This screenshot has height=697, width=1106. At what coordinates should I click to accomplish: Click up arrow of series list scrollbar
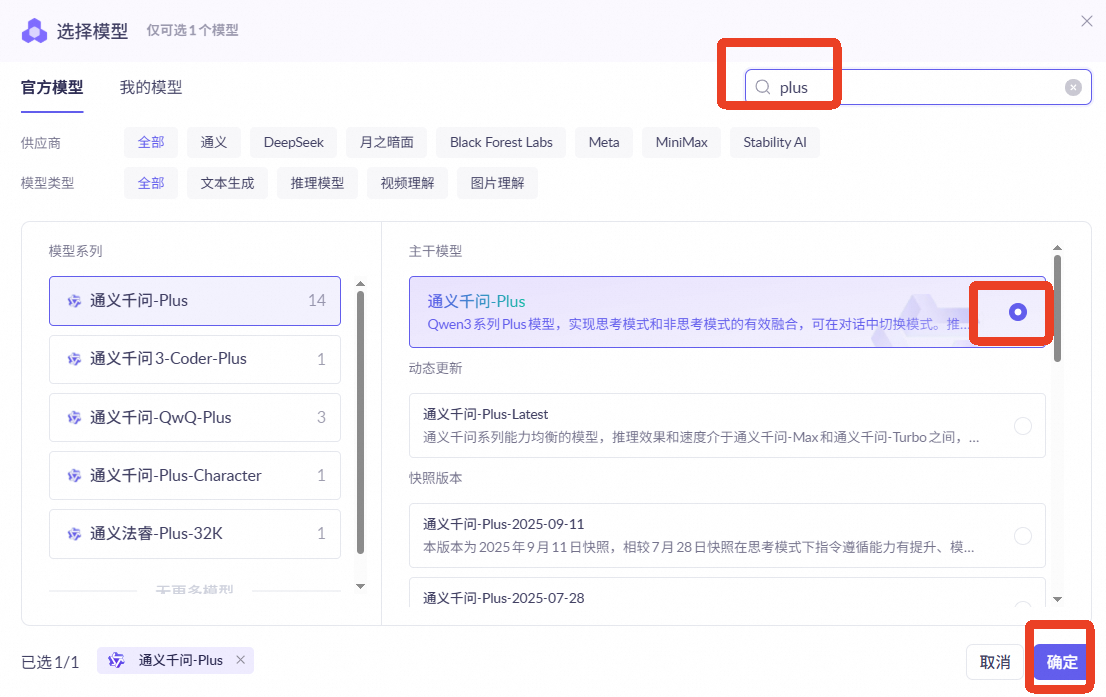click(x=360, y=284)
